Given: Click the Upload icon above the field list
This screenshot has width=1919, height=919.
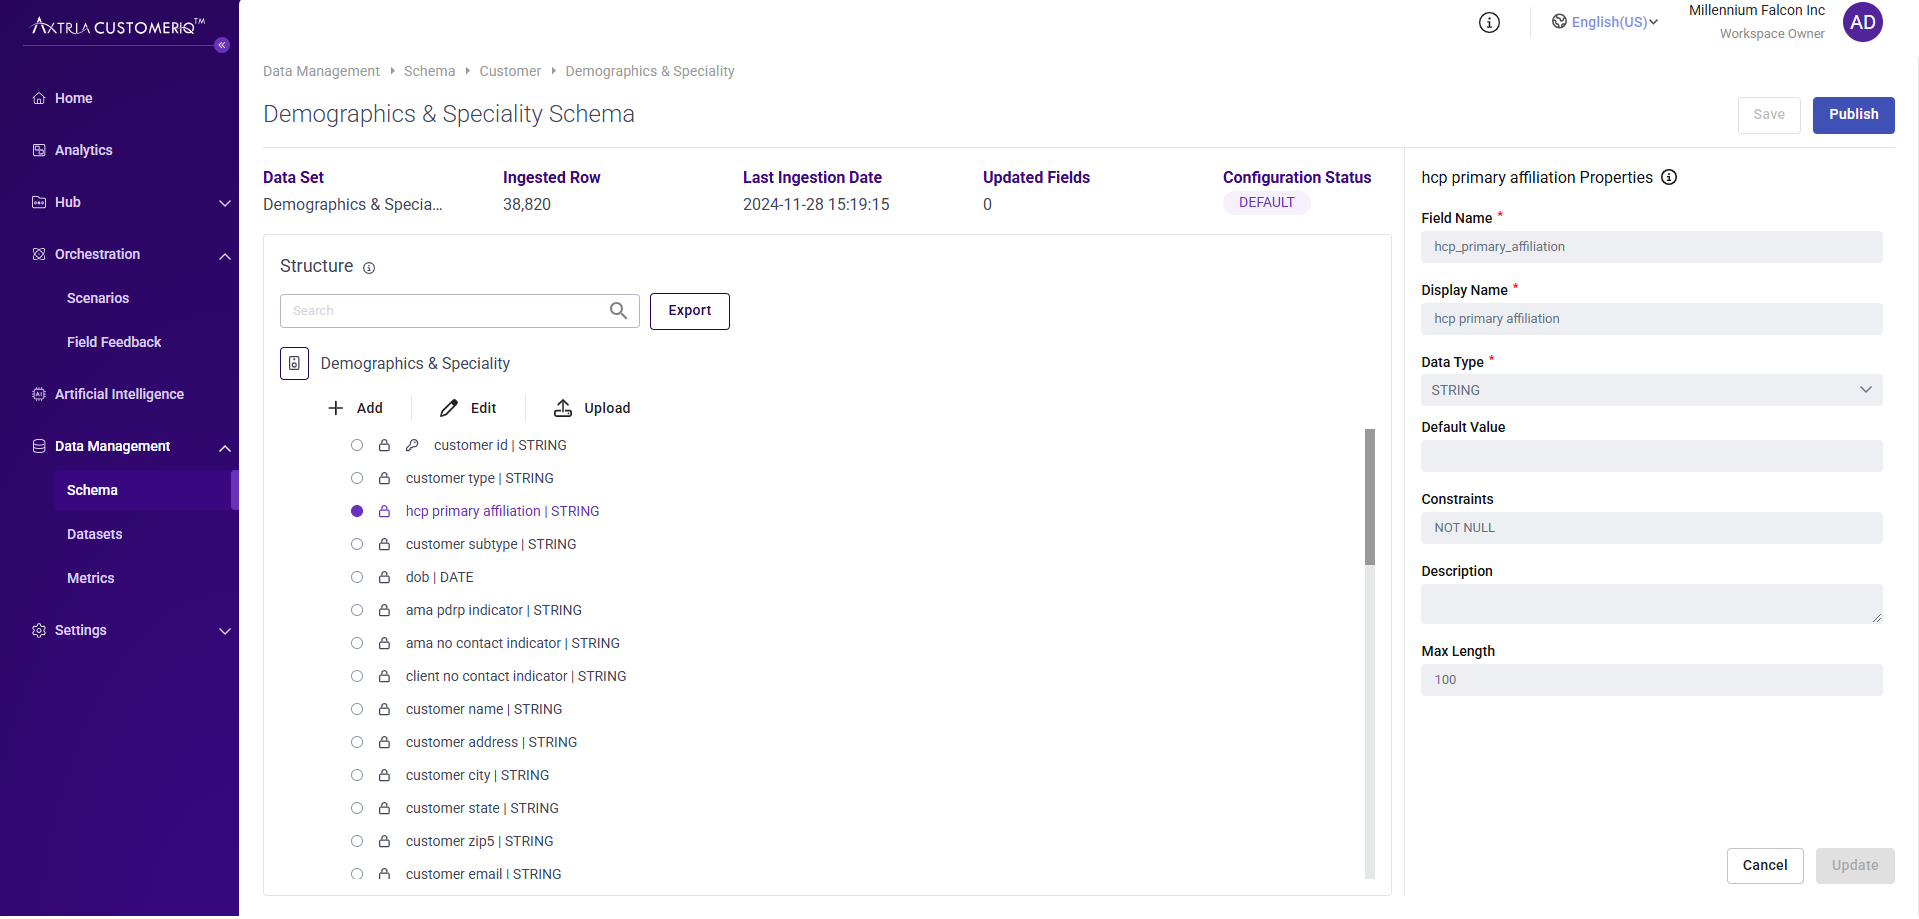Looking at the screenshot, I should tap(564, 408).
